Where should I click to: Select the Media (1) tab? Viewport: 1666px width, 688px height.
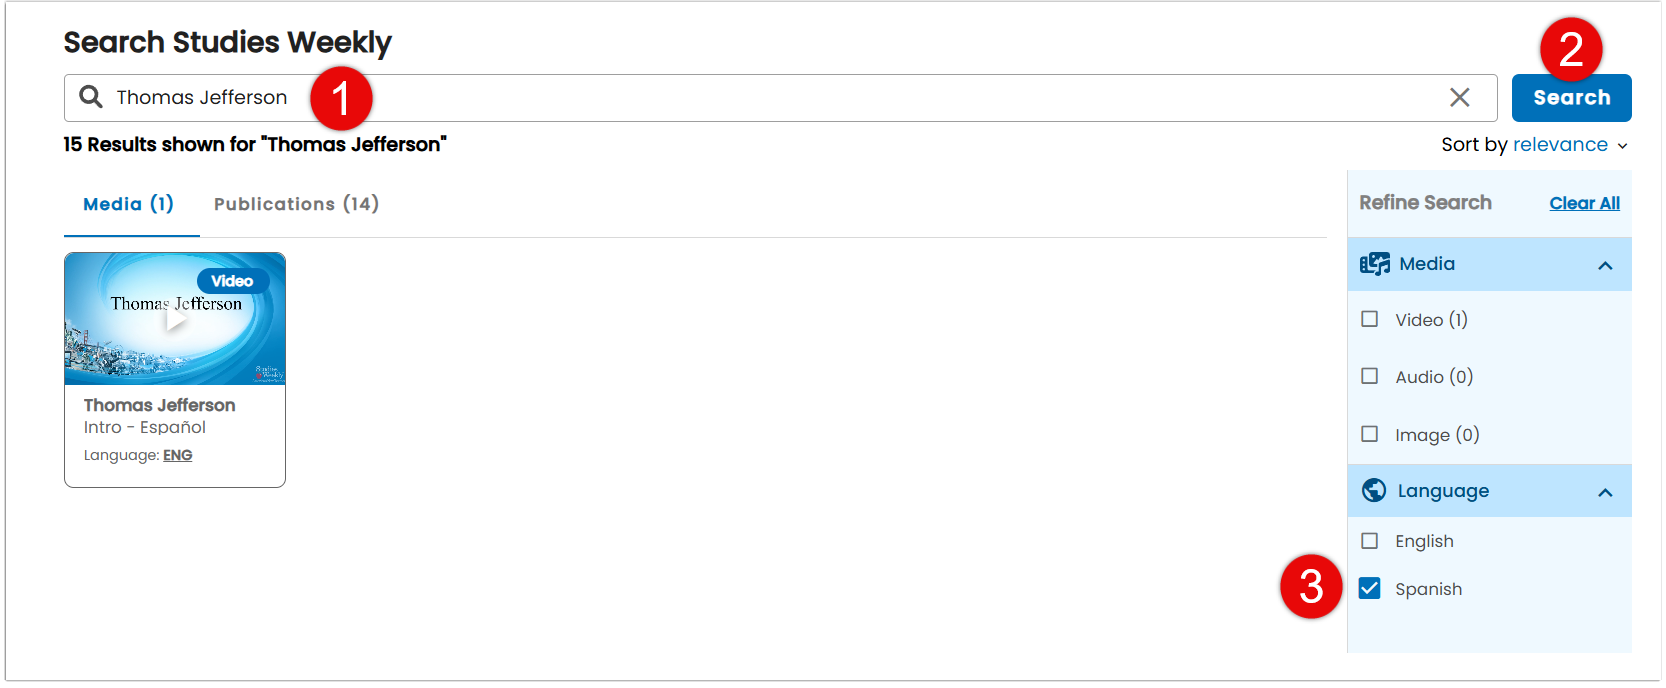(x=129, y=204)
